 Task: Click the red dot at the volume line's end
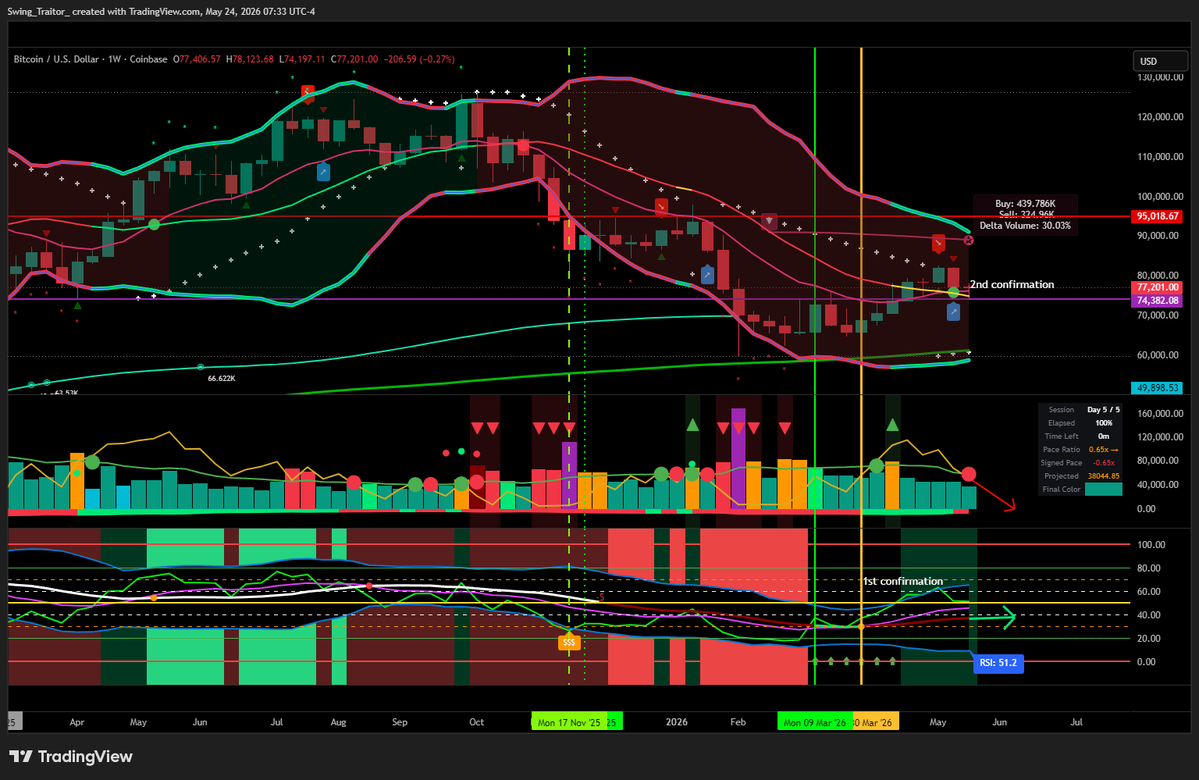pos(969,475)
